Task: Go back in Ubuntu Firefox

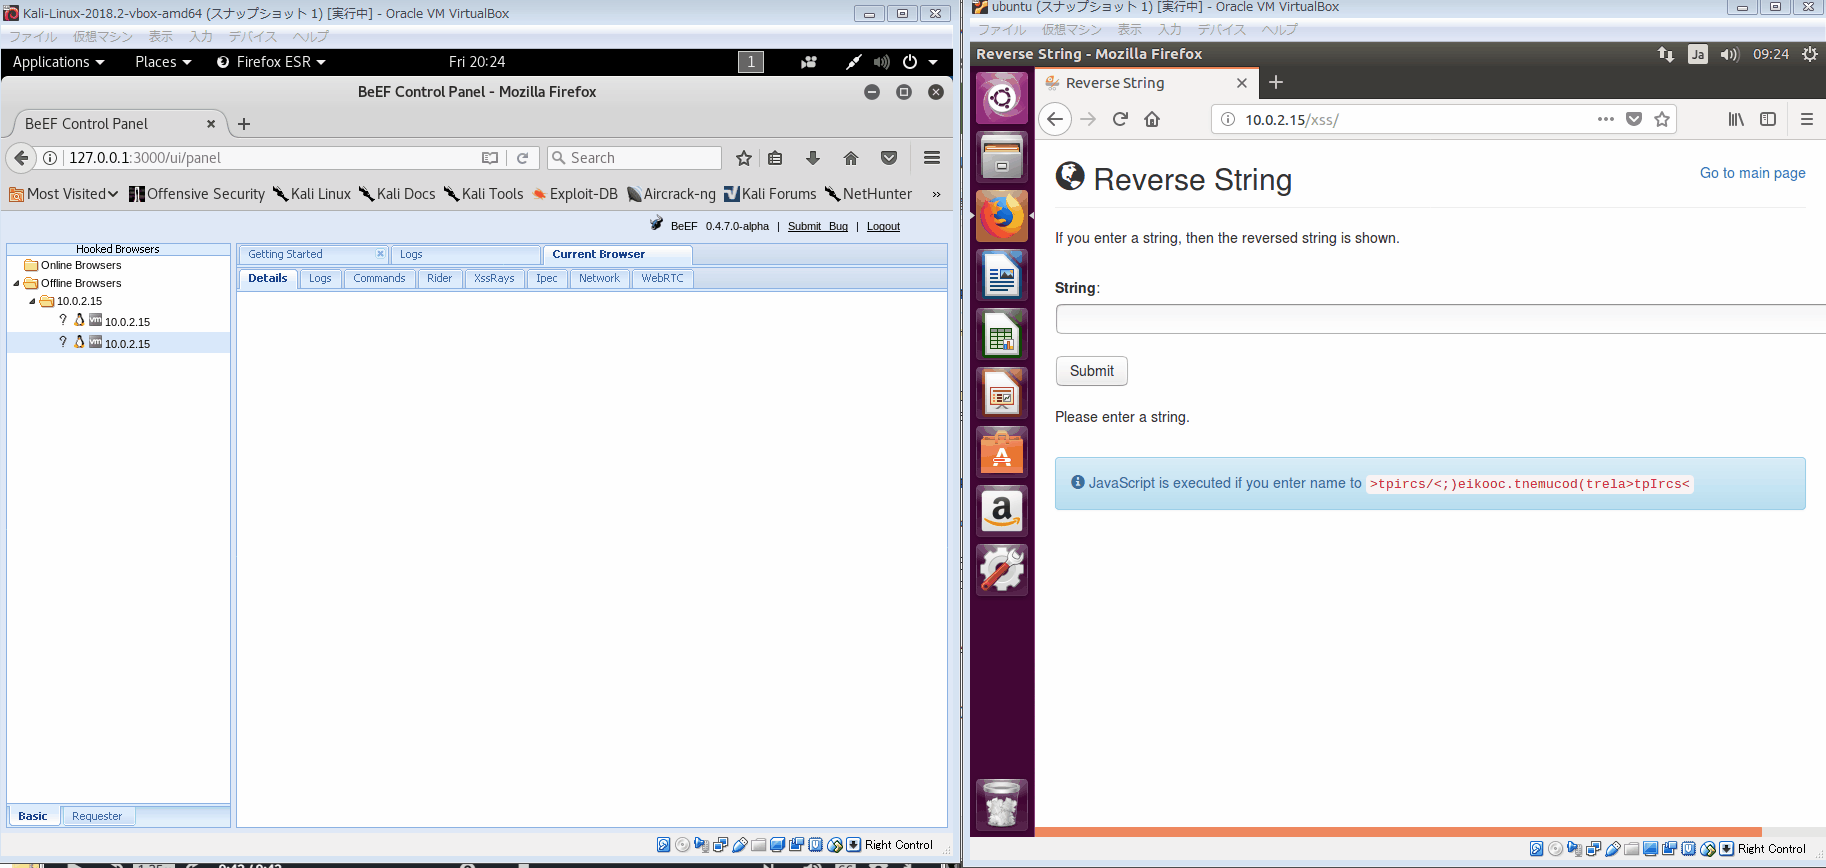Action: 1055,119
